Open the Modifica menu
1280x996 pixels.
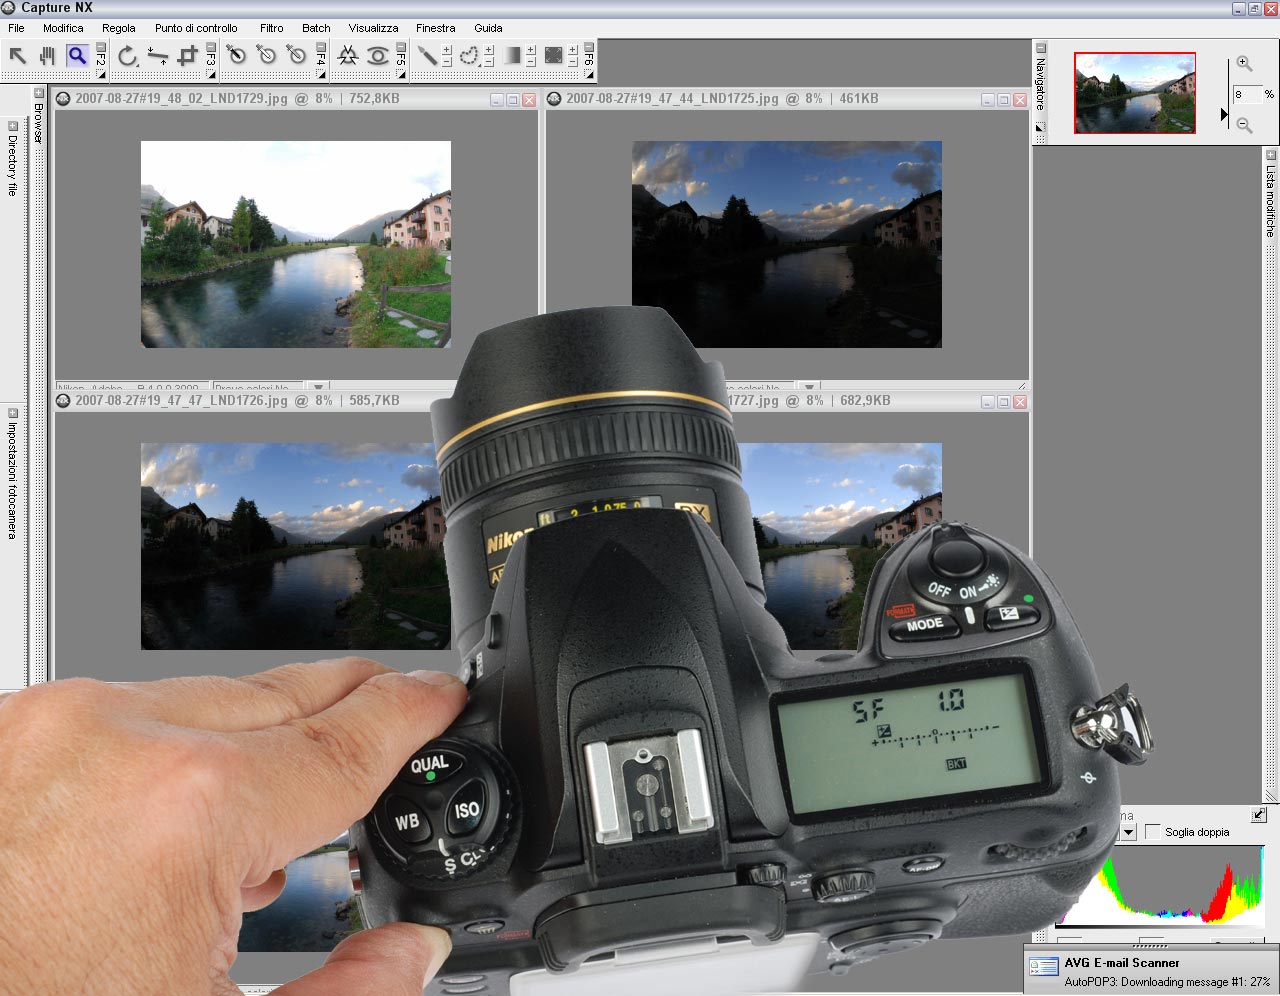pyautogui.click(x=63, y=28)
